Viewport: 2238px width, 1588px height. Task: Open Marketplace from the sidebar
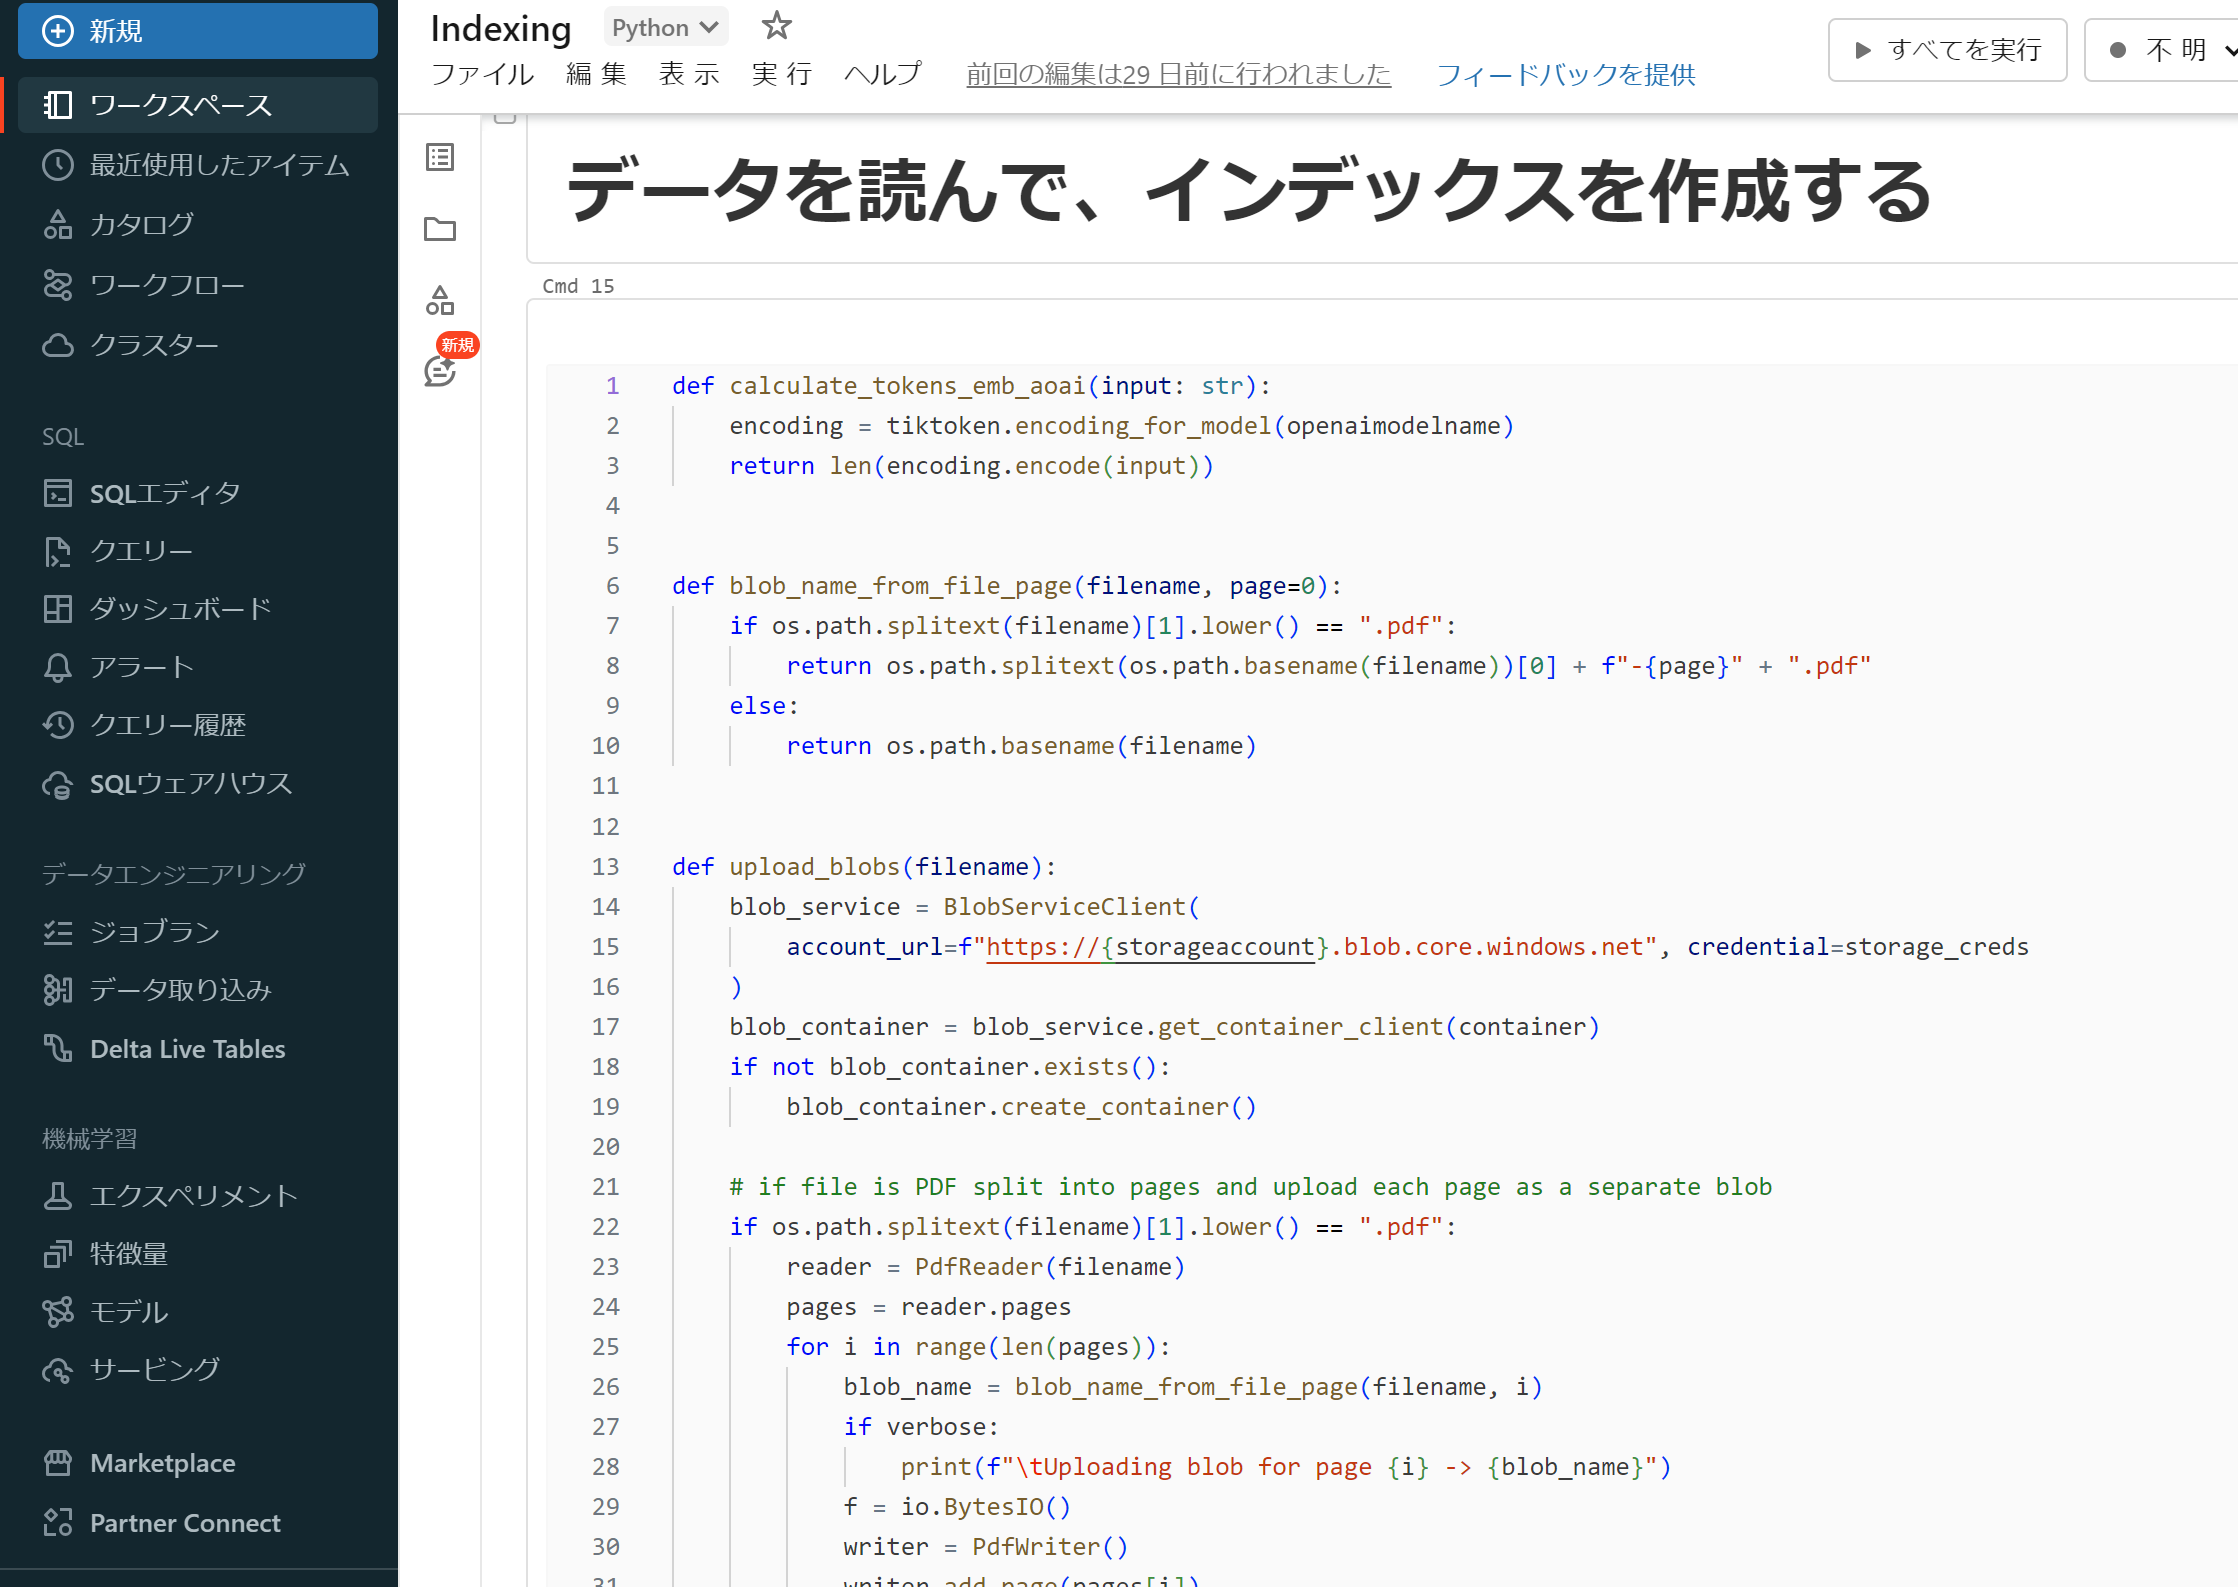coord(162,1463)
